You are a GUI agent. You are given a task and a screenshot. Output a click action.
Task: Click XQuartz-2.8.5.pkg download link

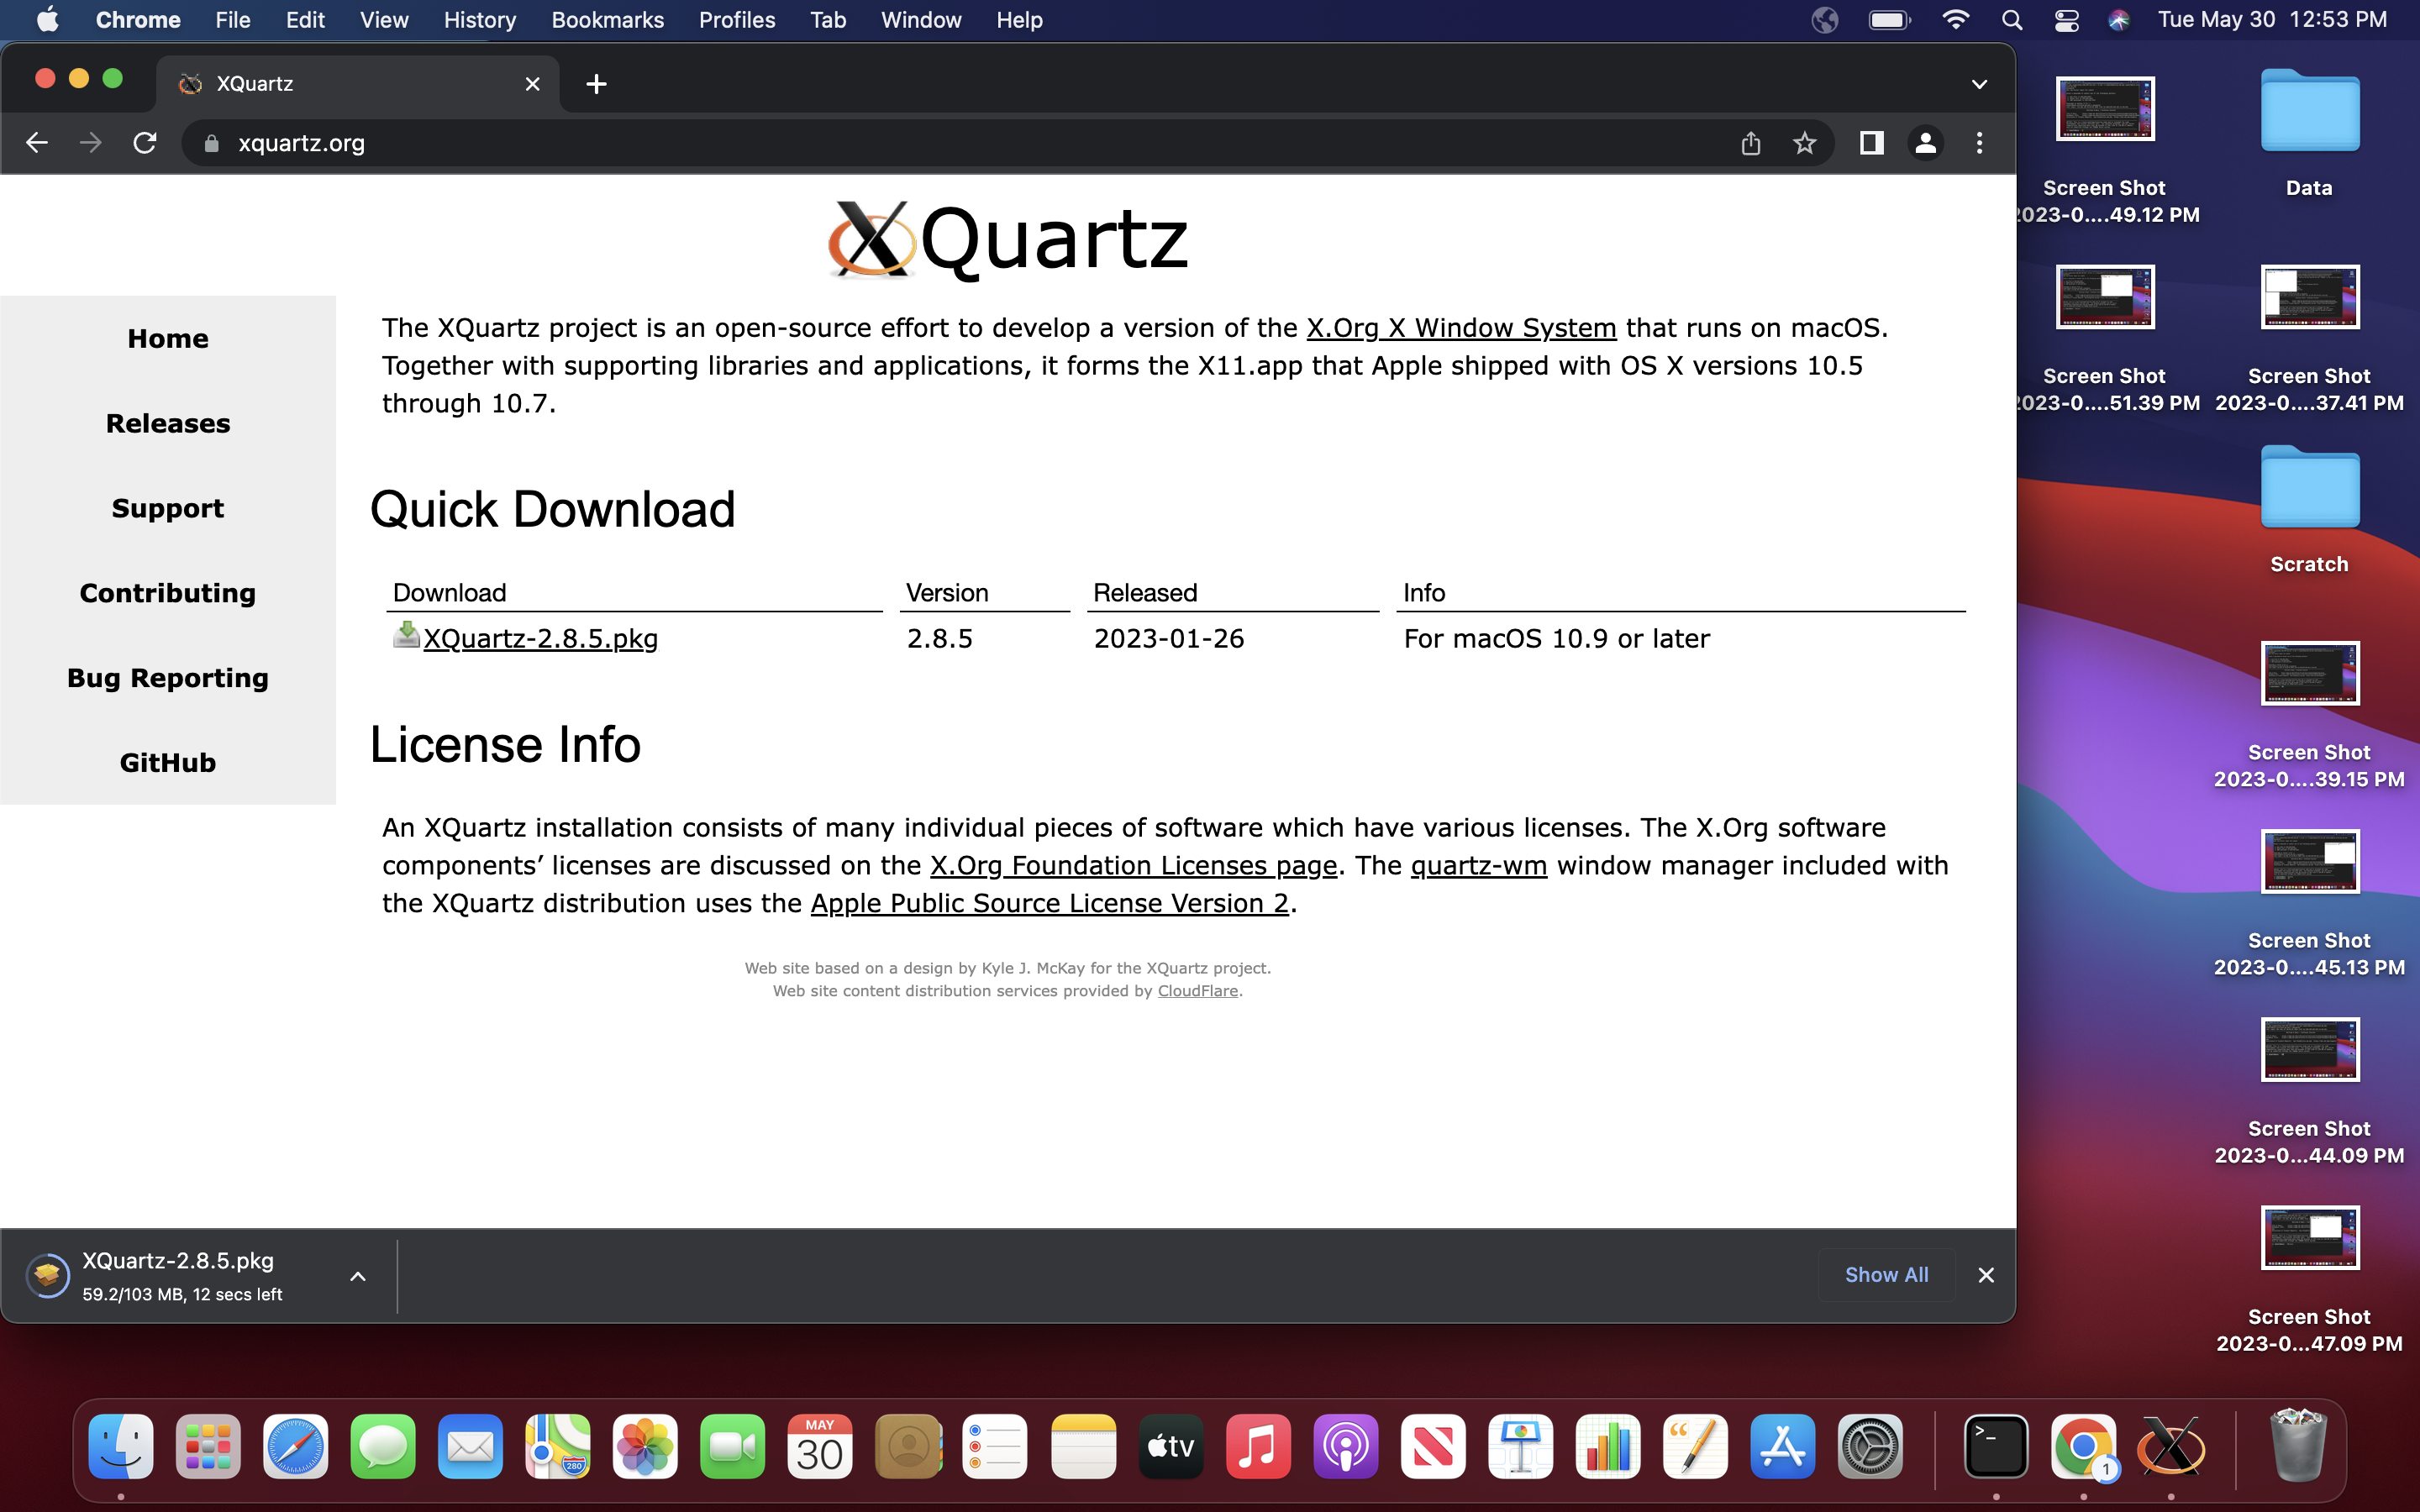(540, 638)
